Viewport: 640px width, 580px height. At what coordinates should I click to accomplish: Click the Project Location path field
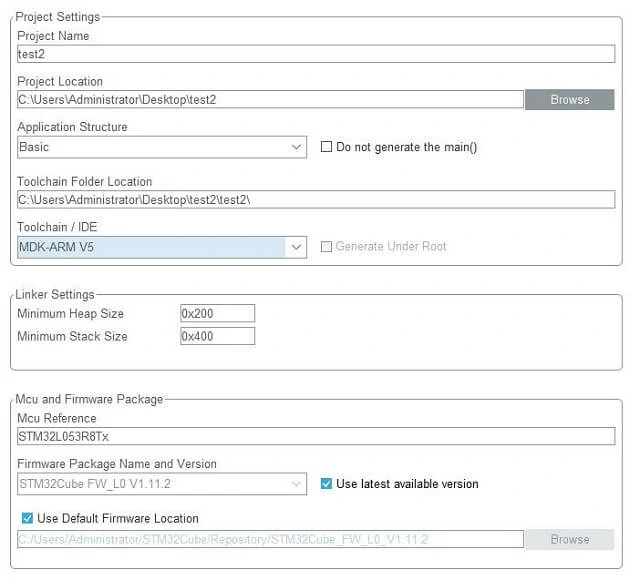[x=270, y=99]
